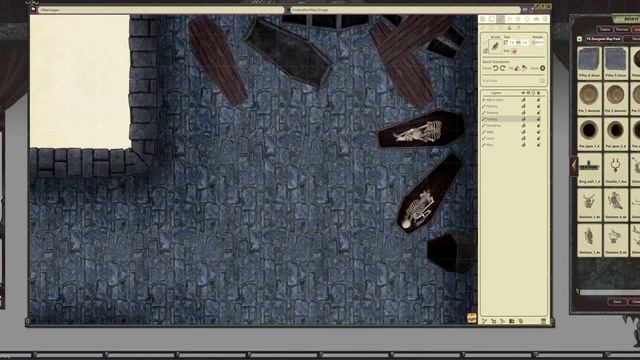Toggle visibility of the Floor layer

523,145
